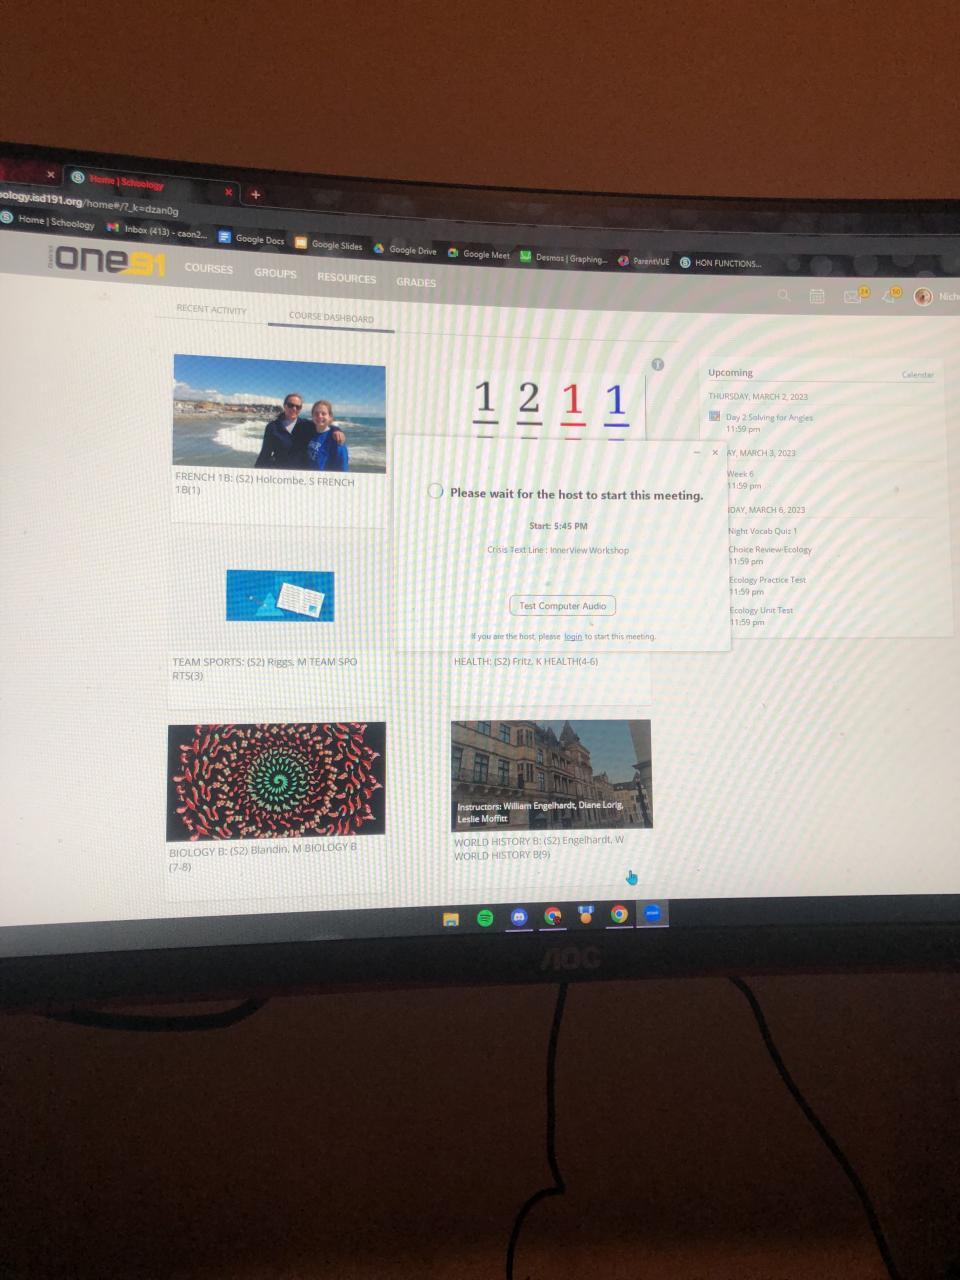Screen dimensions: 960x1280
Task: Select the Home | Schoology browser tab
Action: tap(150, 182)
